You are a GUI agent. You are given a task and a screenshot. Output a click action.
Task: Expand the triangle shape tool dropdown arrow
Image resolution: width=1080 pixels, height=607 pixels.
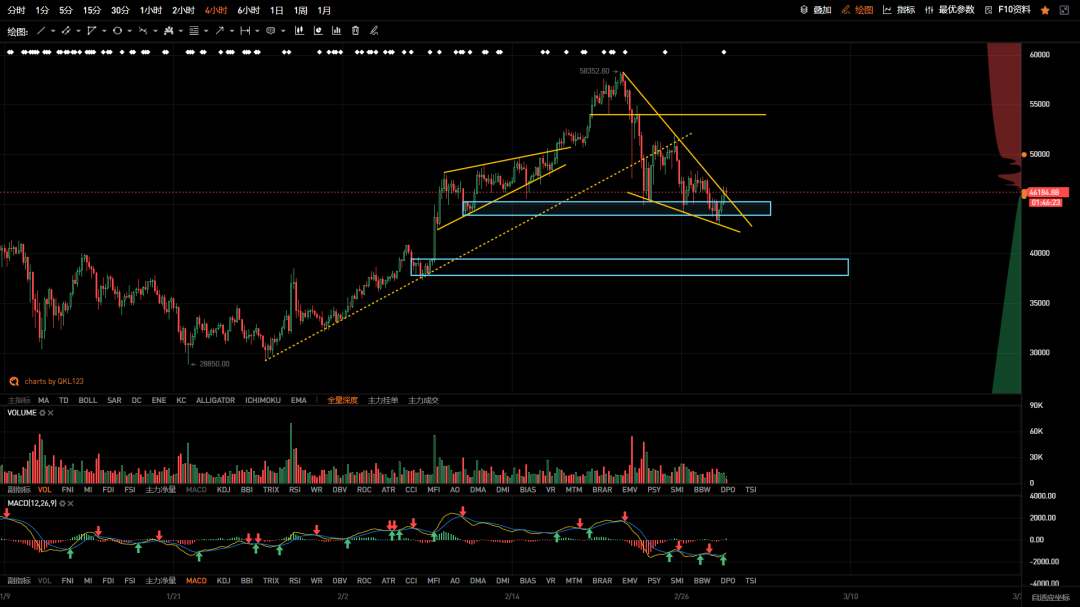pyautogui.click(x=104, y=31)
